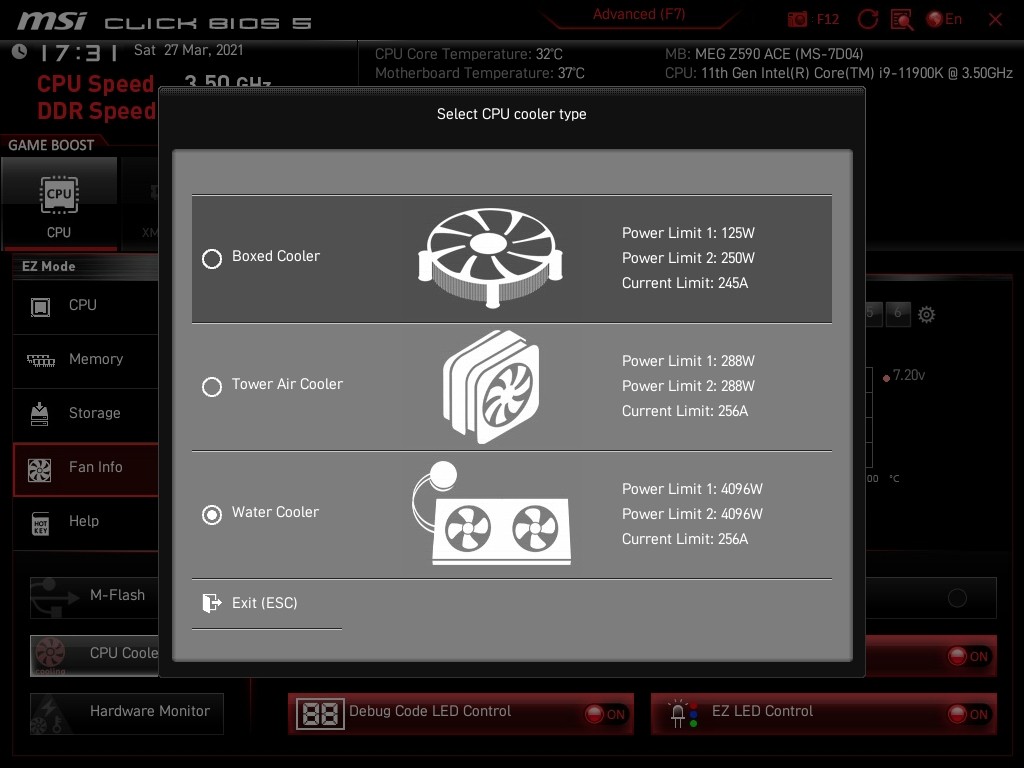Viewport: 1024px width, 768px height.
Task: Switch to Advanced (F7) mode
Action: (638, 15)
